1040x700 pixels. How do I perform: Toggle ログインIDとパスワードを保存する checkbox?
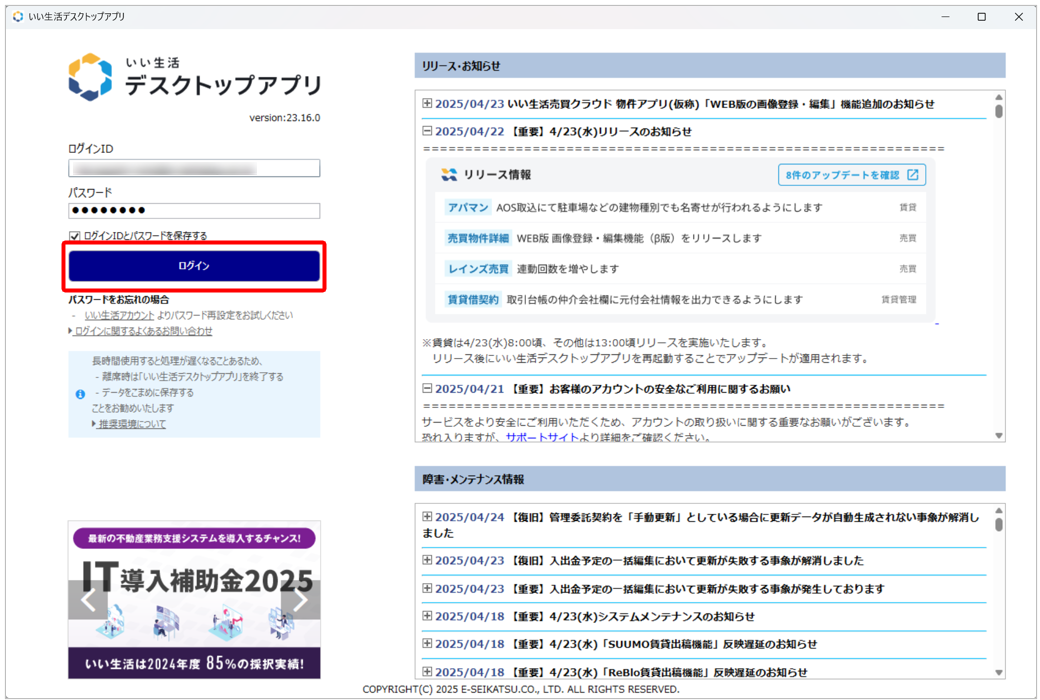point(74,236)
